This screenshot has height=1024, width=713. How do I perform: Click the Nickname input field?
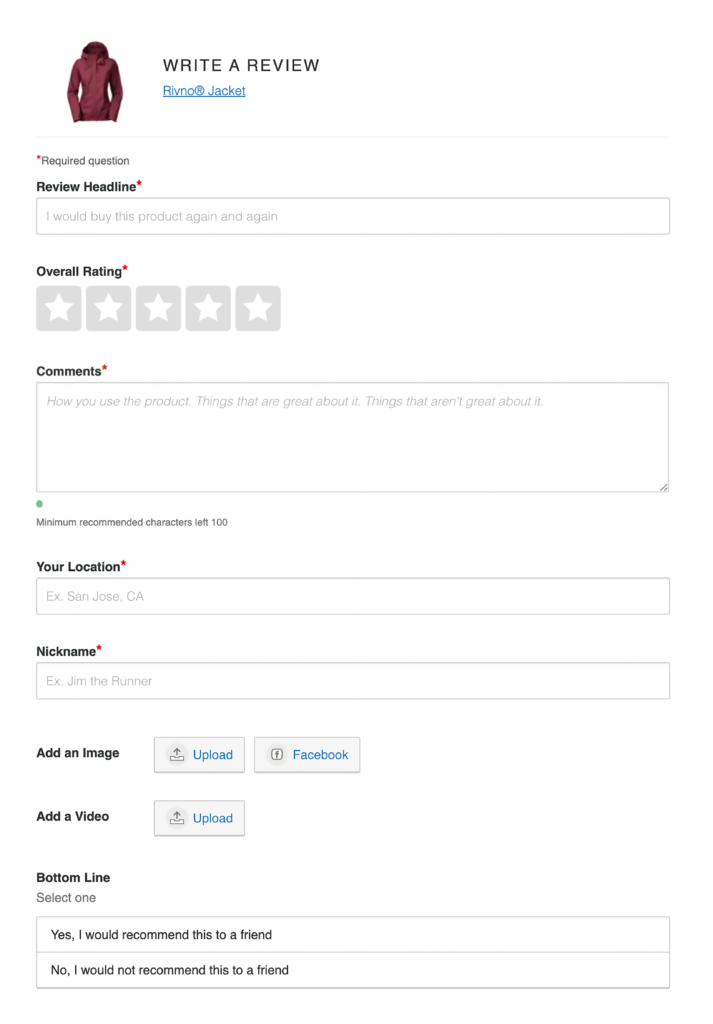(x=352, y=680)
